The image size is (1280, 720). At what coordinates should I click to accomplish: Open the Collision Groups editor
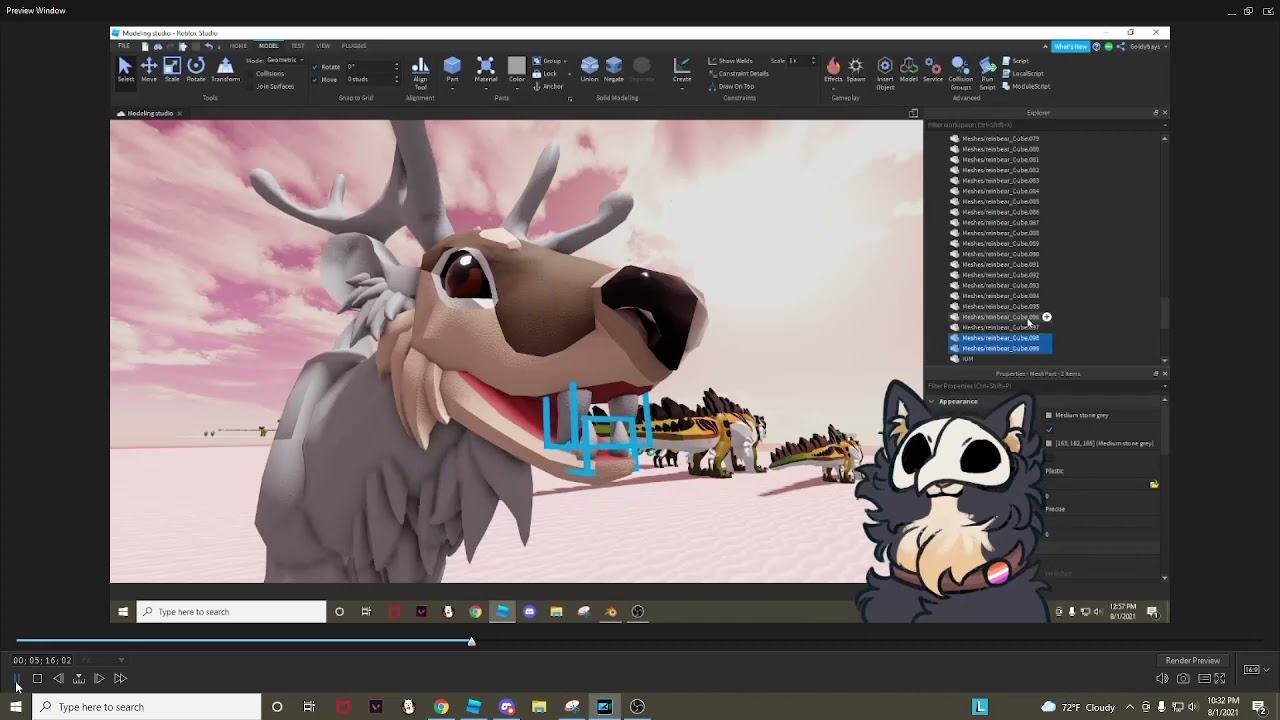pos(961,73)
